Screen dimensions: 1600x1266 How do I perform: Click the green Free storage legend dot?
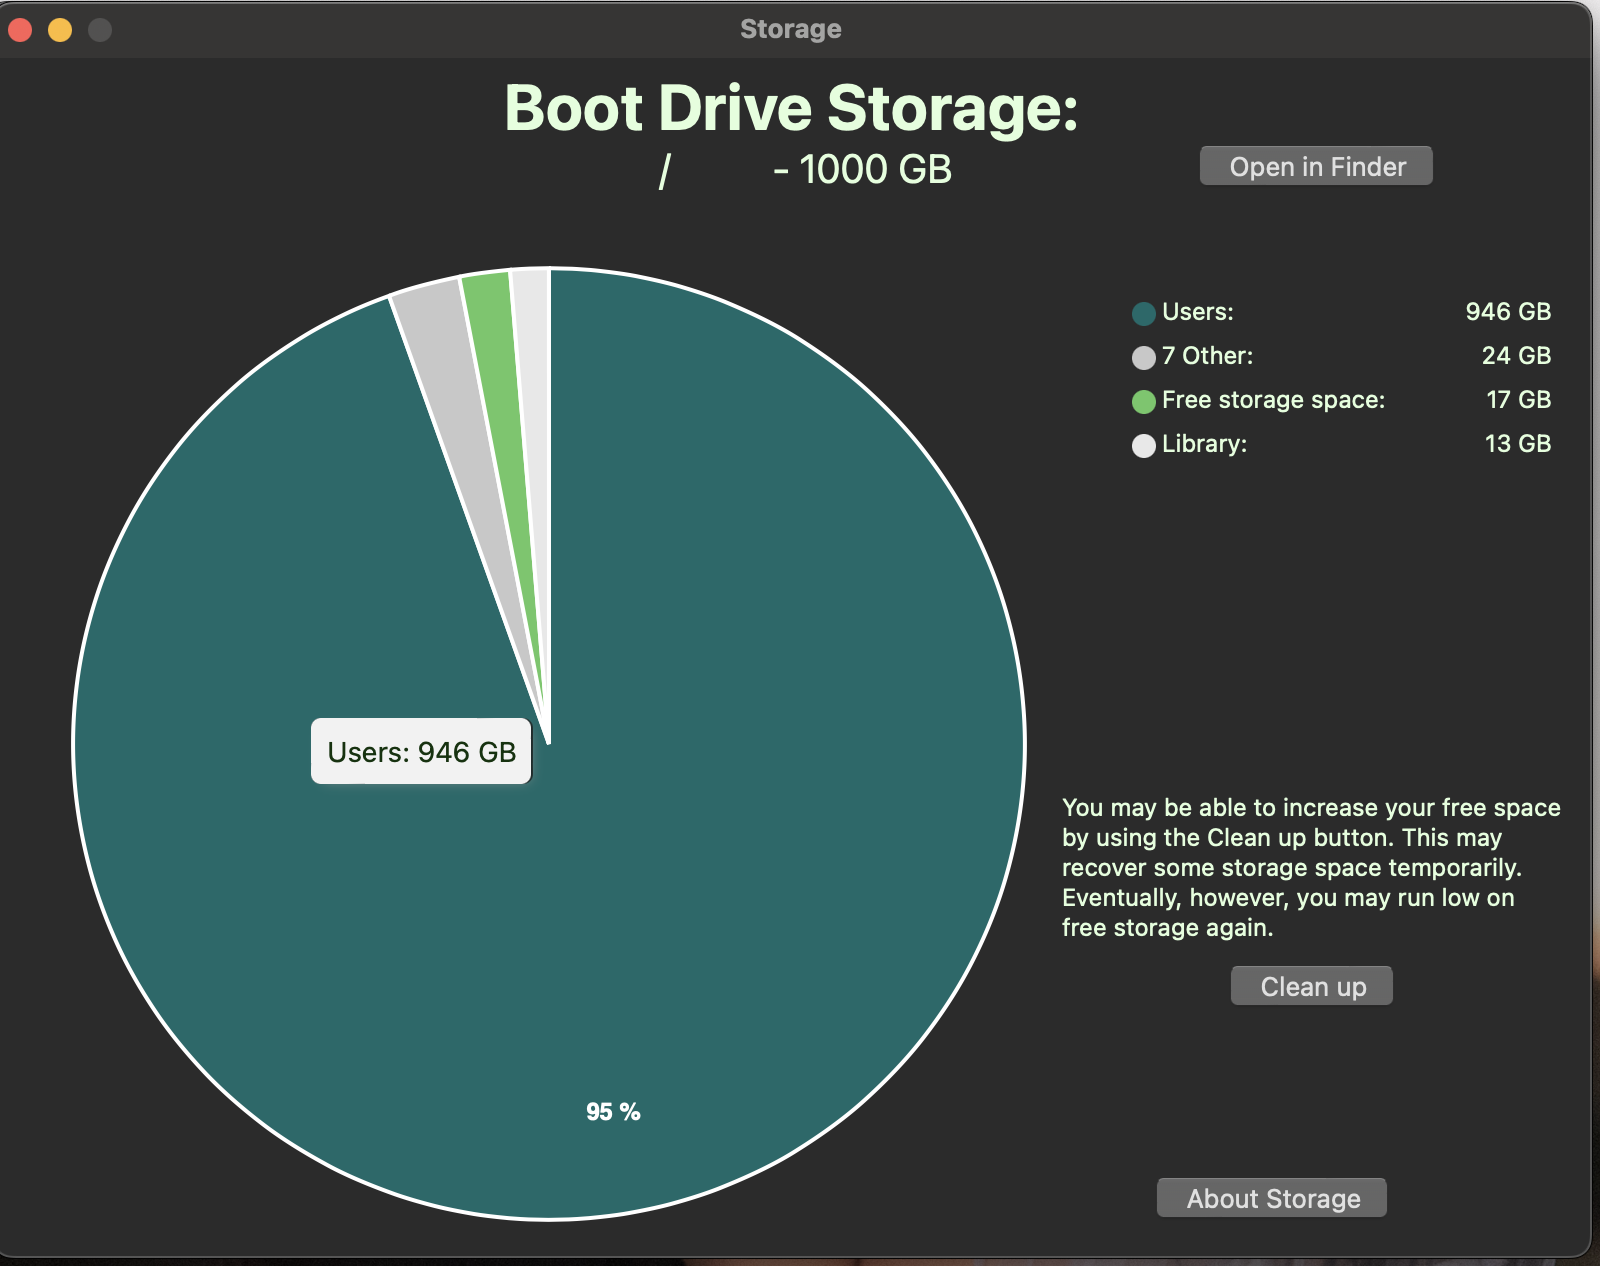[x=1144, y=402]
